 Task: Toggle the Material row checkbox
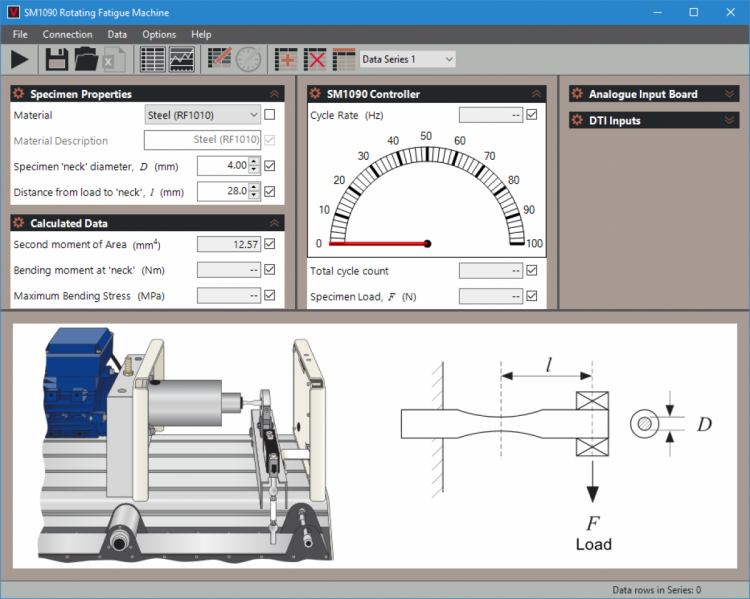click(x=270, y=115)
